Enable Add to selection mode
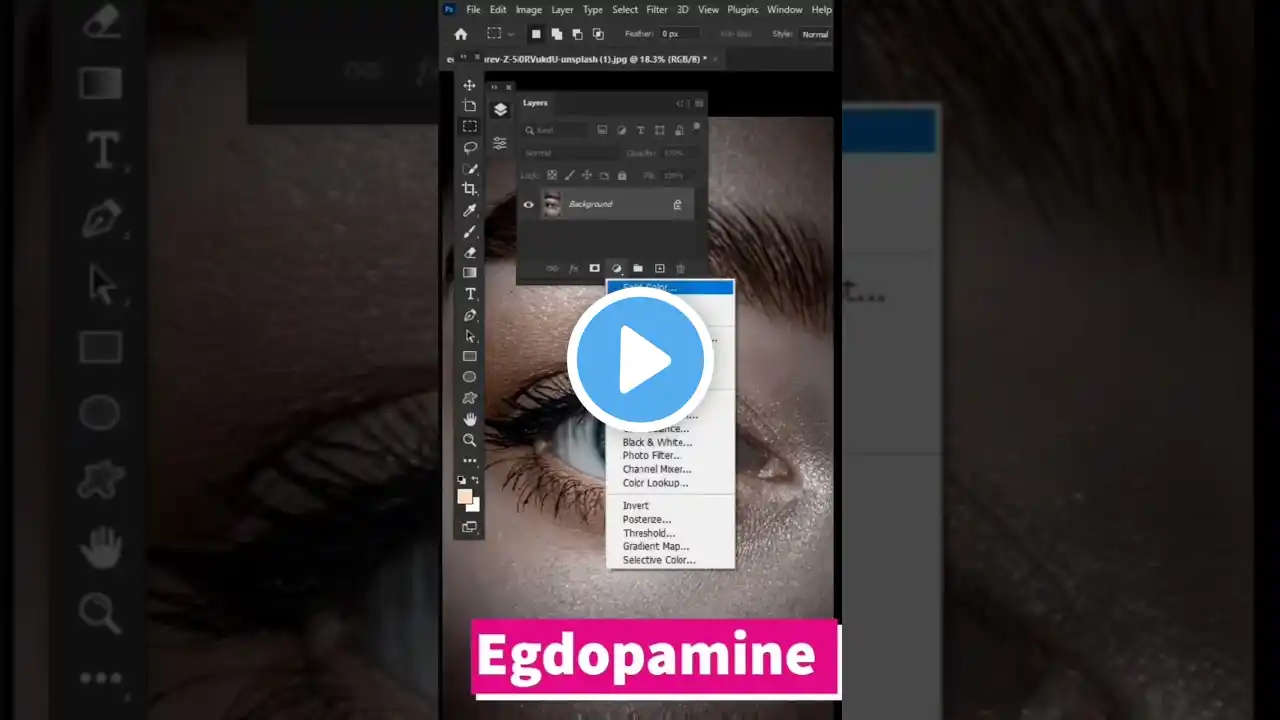 (x=557, y=34)
